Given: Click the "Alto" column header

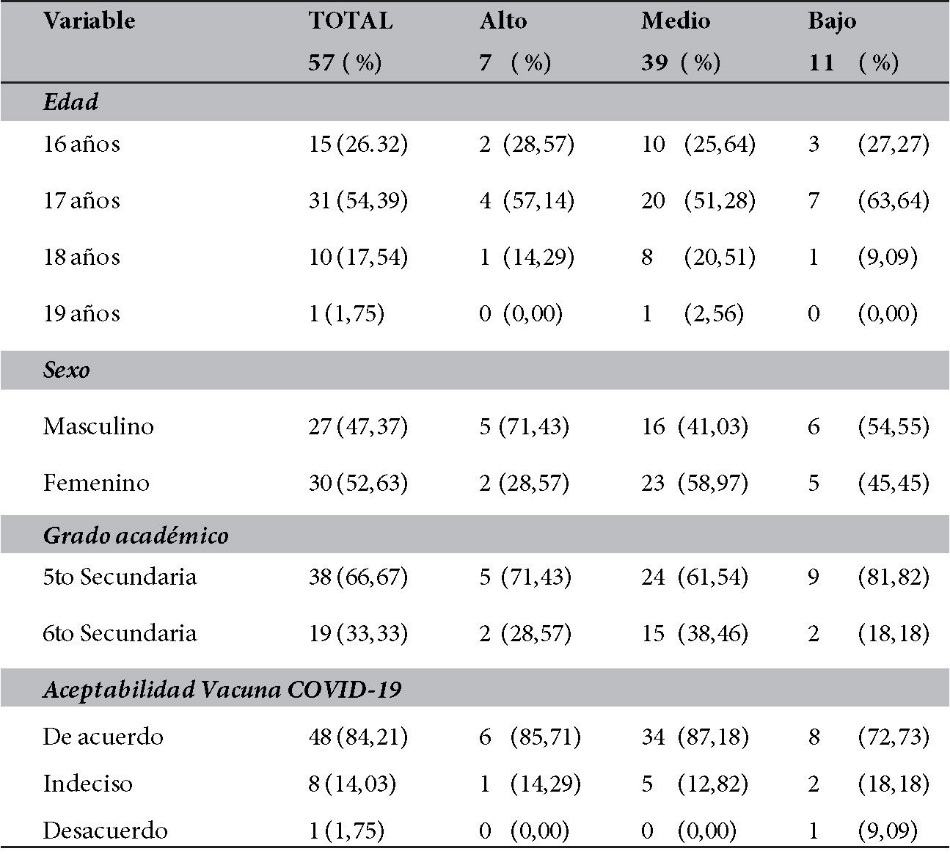Looking at the screenshot, I should (x=503, y=22).
